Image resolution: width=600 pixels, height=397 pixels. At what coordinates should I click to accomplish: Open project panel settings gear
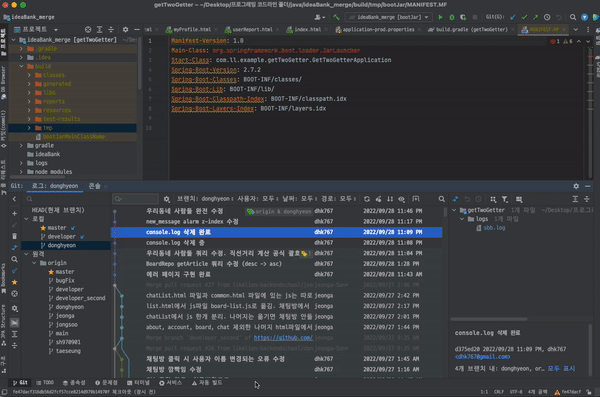[x=125, y=29]
